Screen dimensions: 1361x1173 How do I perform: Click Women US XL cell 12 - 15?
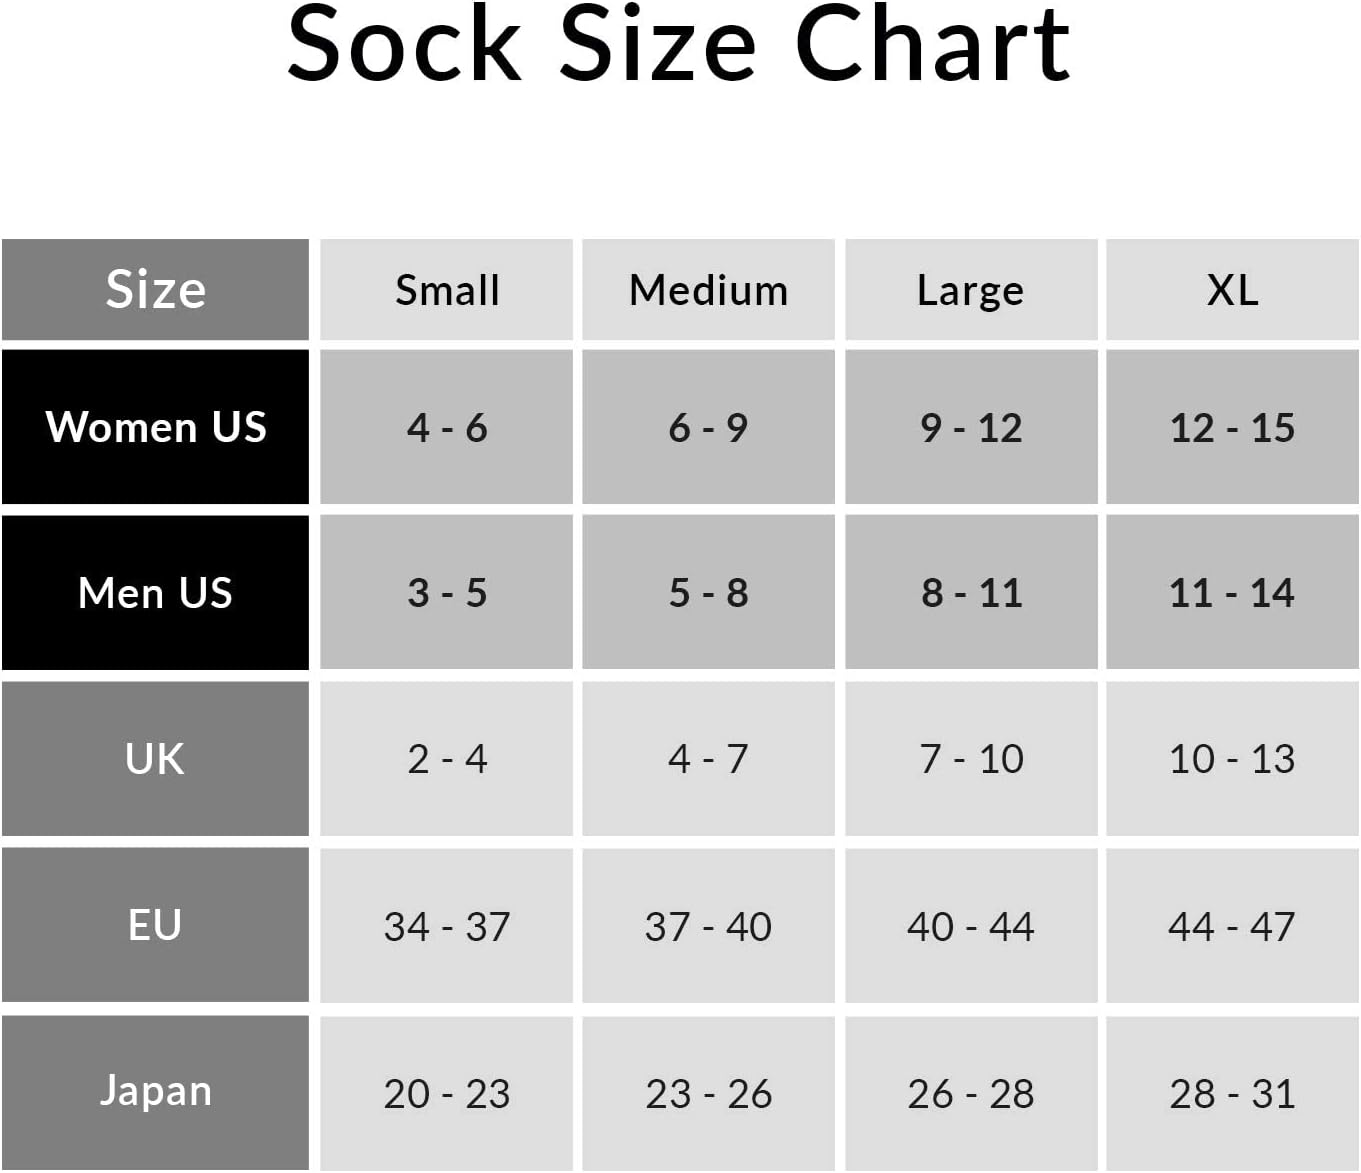click(1232, 427)
